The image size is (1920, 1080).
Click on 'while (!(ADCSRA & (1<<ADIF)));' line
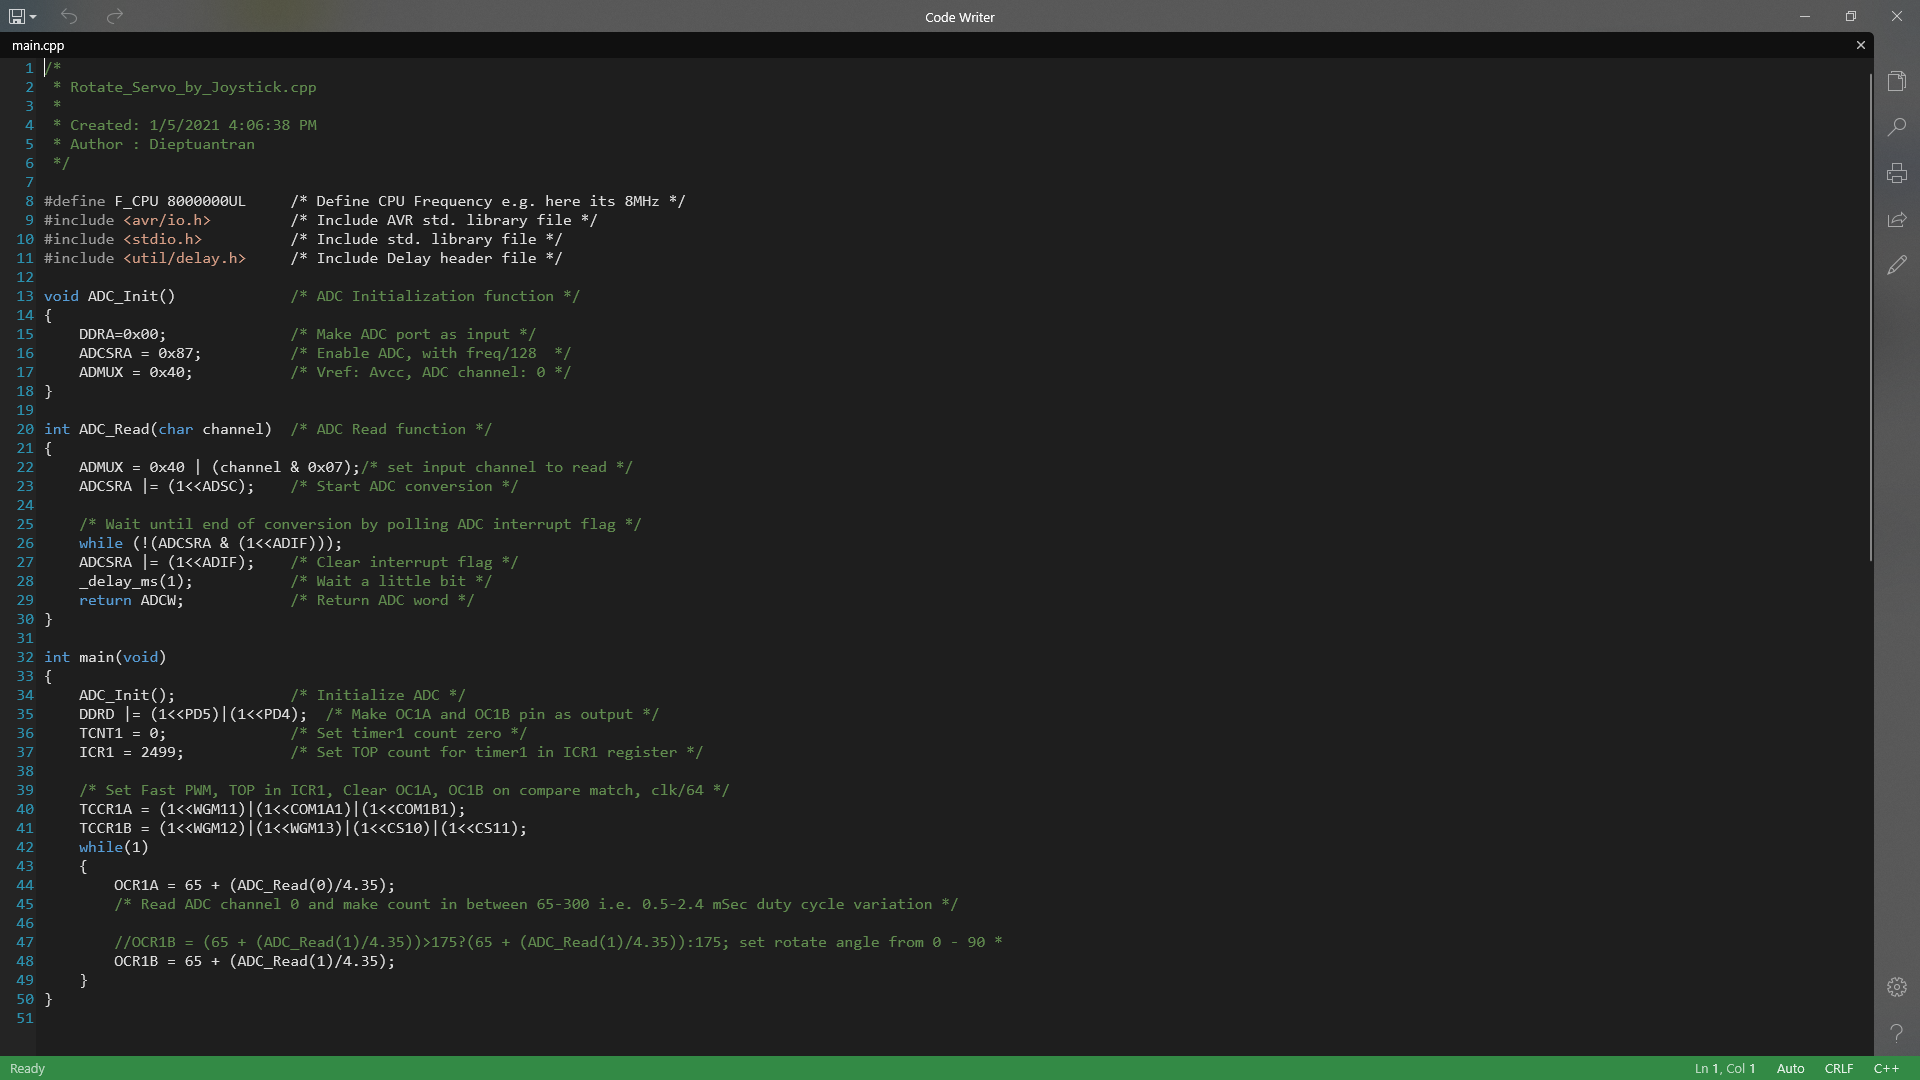coord(211,543)
